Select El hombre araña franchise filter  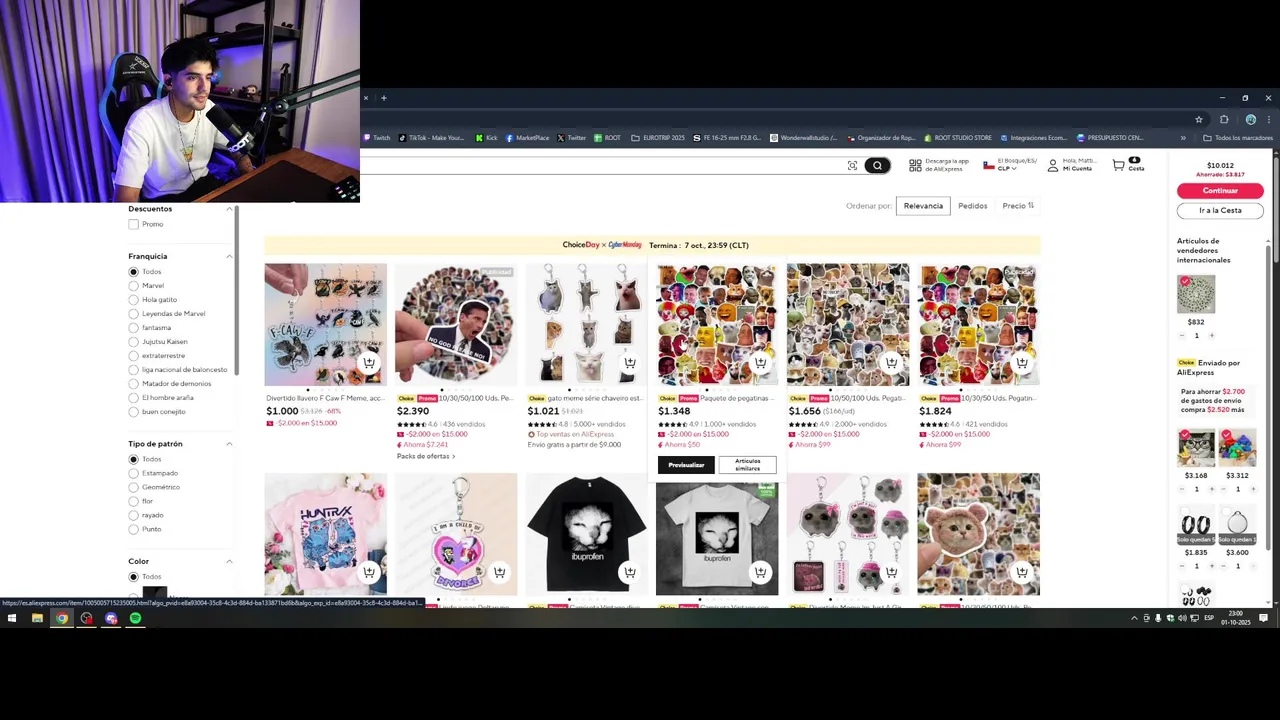click(x=133, y=398)
